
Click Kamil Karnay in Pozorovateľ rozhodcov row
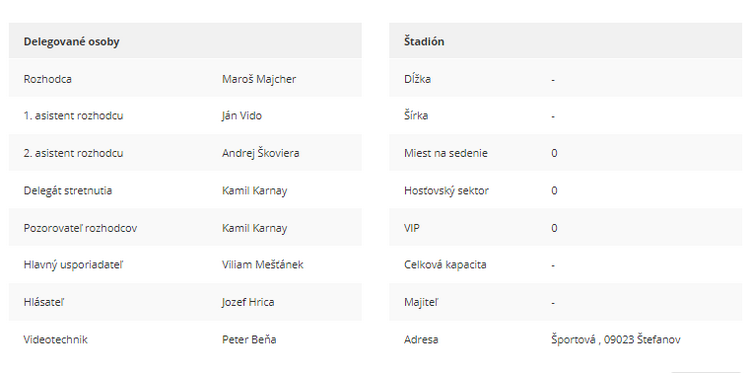click(x=254, y=228)
